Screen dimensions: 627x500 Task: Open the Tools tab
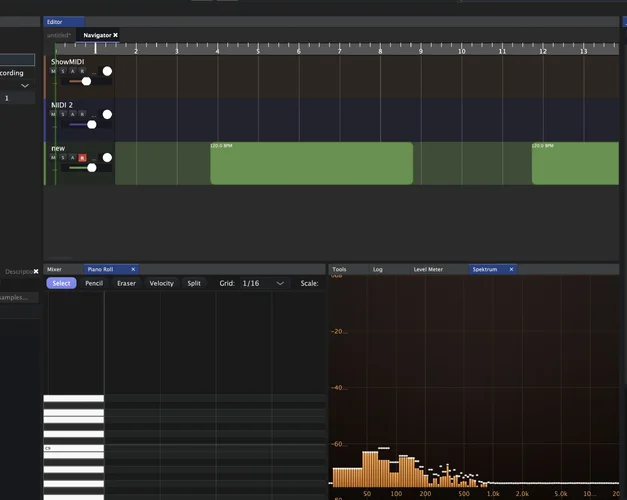[339, 269]
